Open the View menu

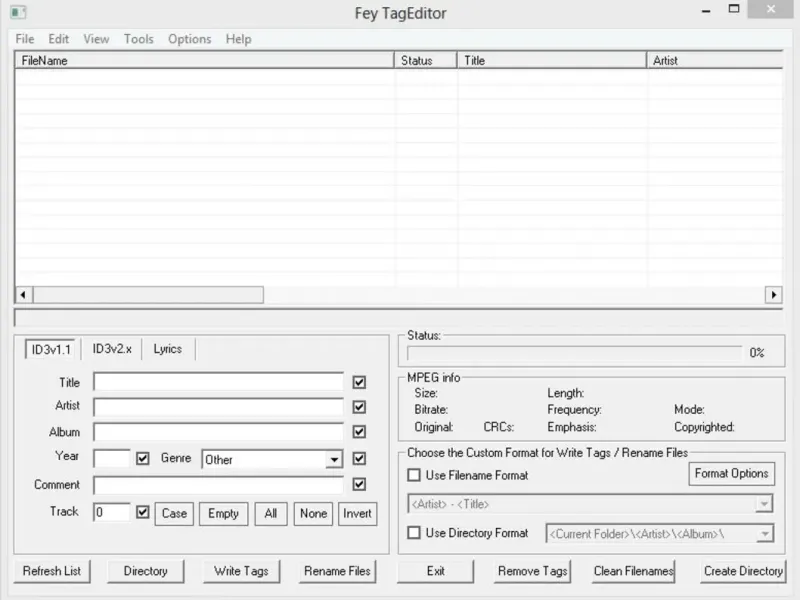coord(96,39)
